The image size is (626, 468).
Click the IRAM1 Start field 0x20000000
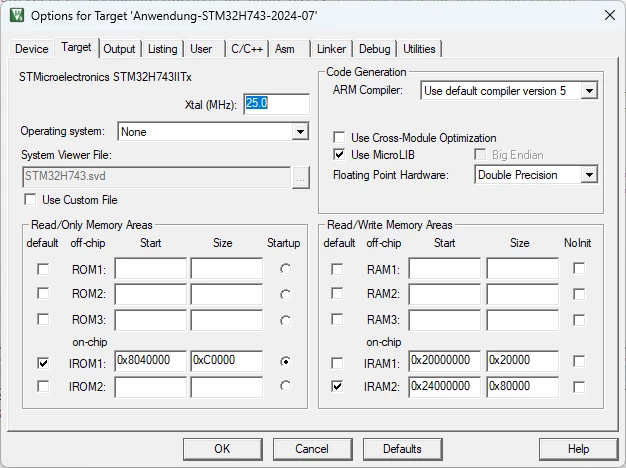tap(445, 361)
